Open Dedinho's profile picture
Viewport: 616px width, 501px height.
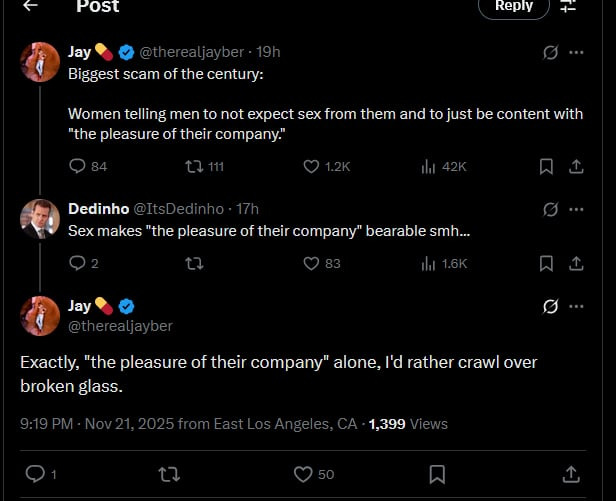coord(40,218)
